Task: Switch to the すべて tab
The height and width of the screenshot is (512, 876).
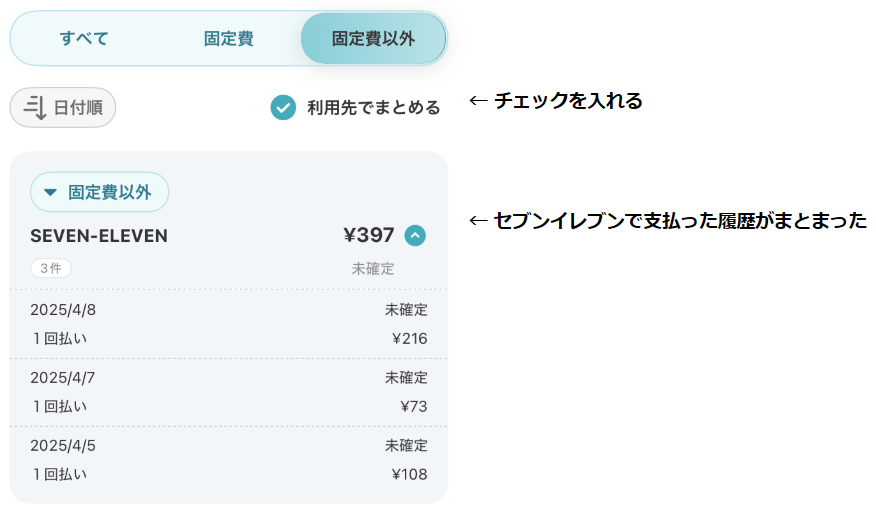Action: click(x=84, y=39)
